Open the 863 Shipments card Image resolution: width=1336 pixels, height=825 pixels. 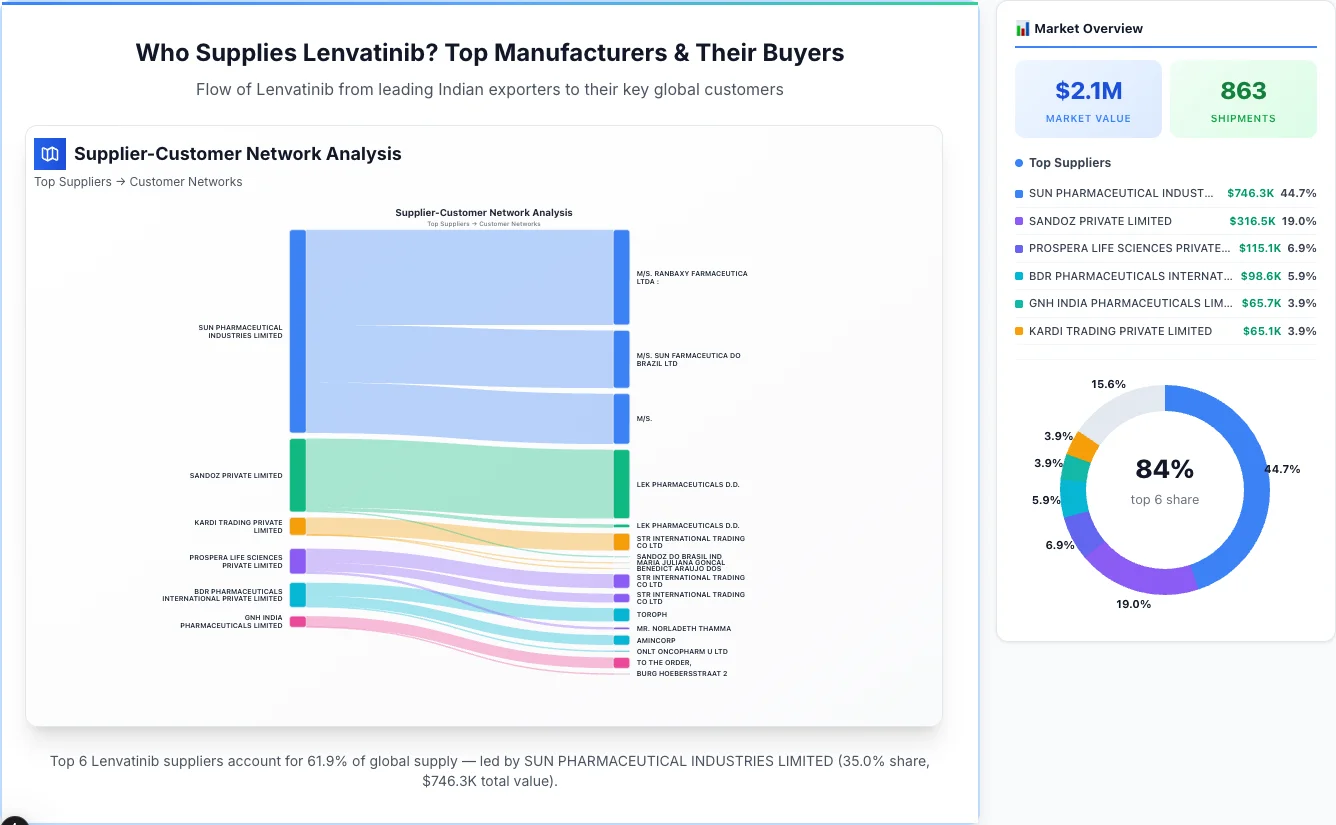pyautogui.click(x=1243, y=98)
